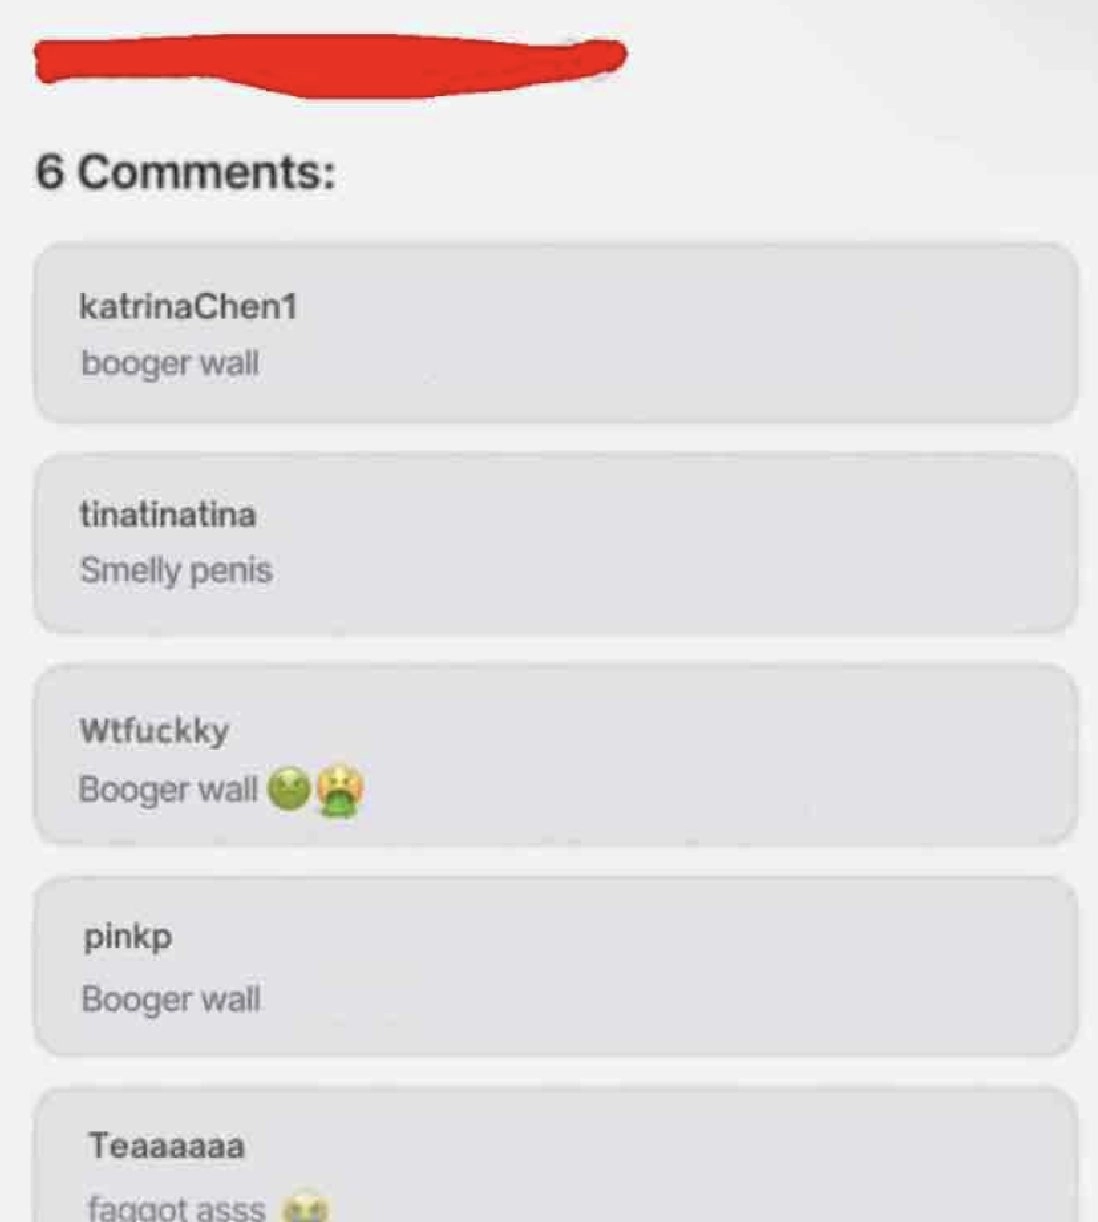This screenshot has width=1098, height=1222.
Task: Click the red scribbled-out title bar
Action: [330, 62]
